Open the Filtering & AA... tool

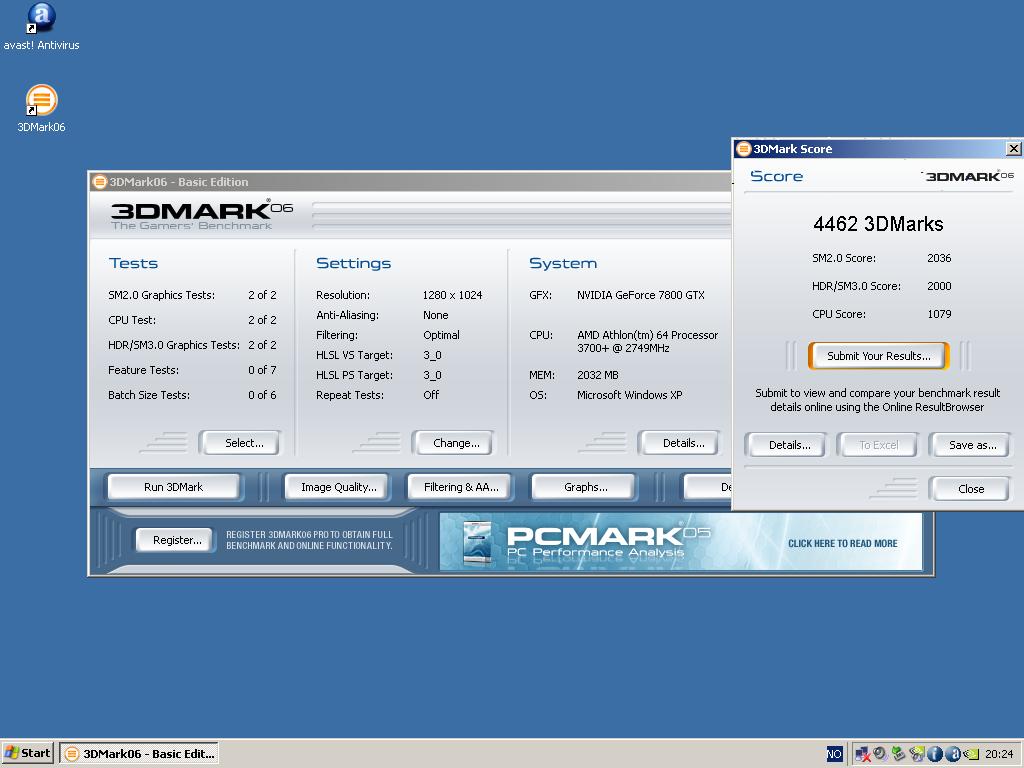[x=460, y=487]
